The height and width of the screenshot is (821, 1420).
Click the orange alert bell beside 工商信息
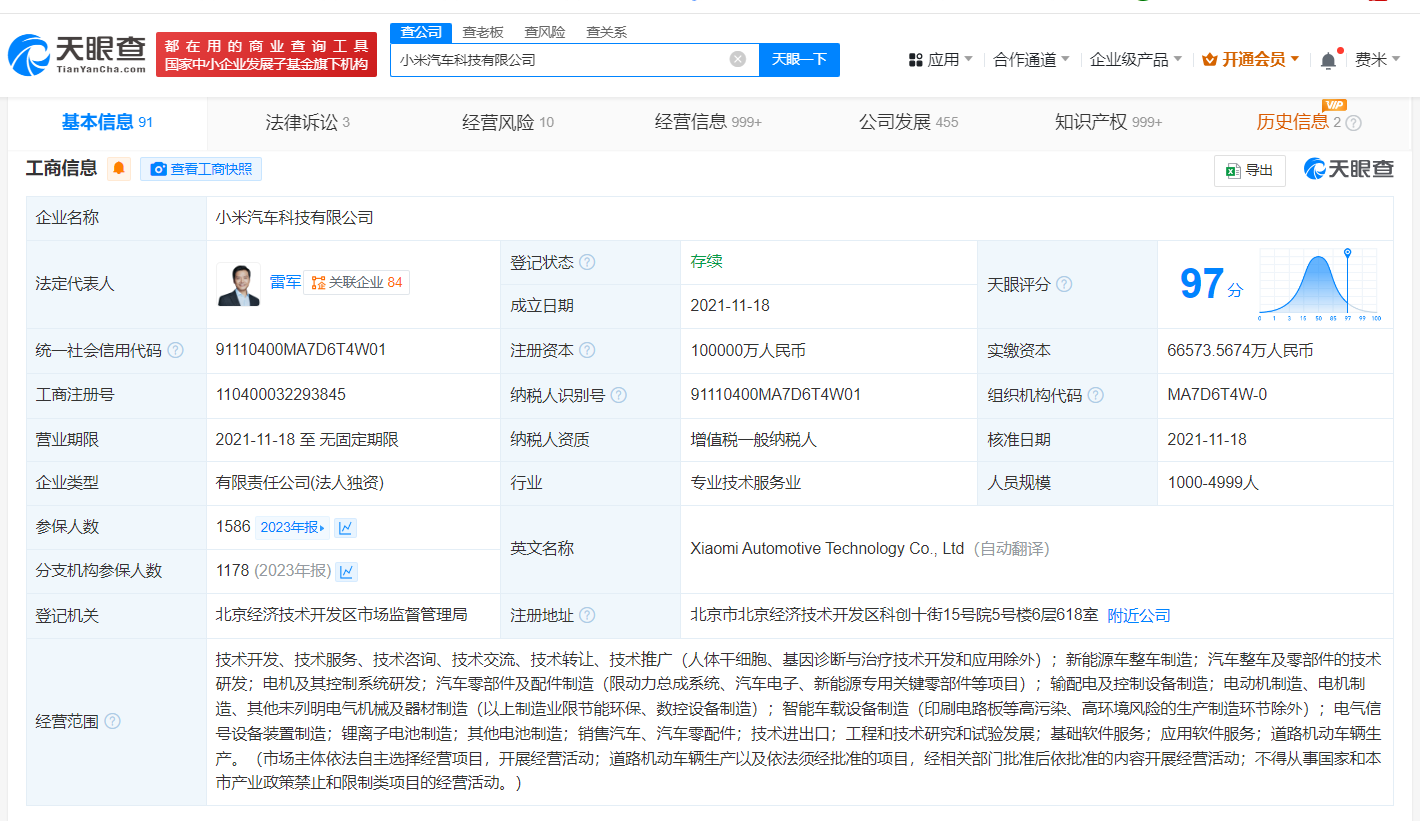(119, 169)
